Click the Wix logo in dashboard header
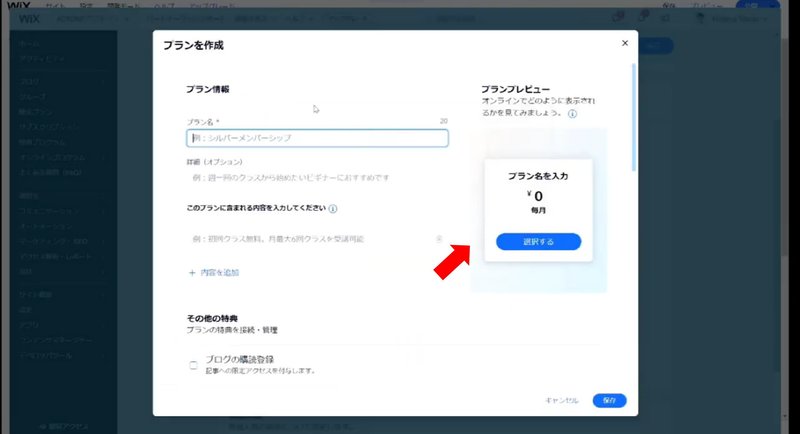 (x=29, y=19)
